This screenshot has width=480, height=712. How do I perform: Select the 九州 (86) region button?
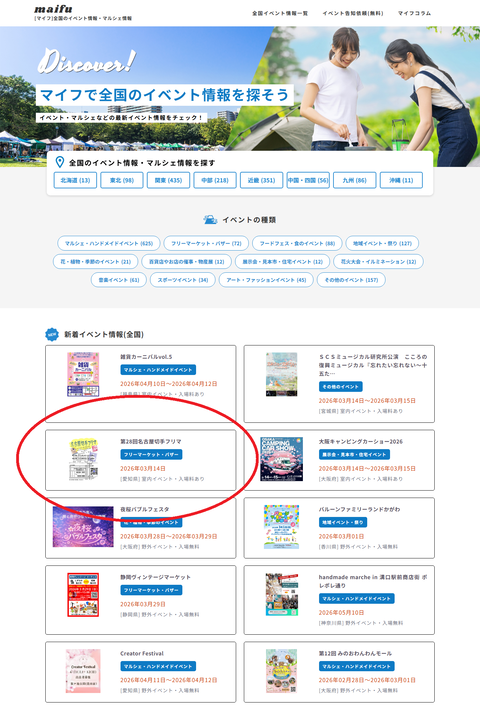click(x=355, y=180)
